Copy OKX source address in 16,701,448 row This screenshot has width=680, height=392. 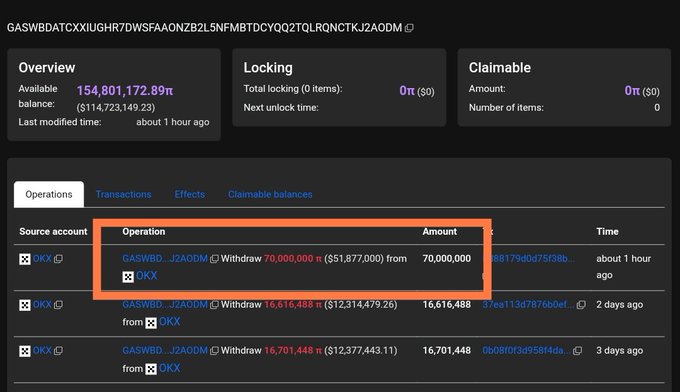(x=59, y=351)
